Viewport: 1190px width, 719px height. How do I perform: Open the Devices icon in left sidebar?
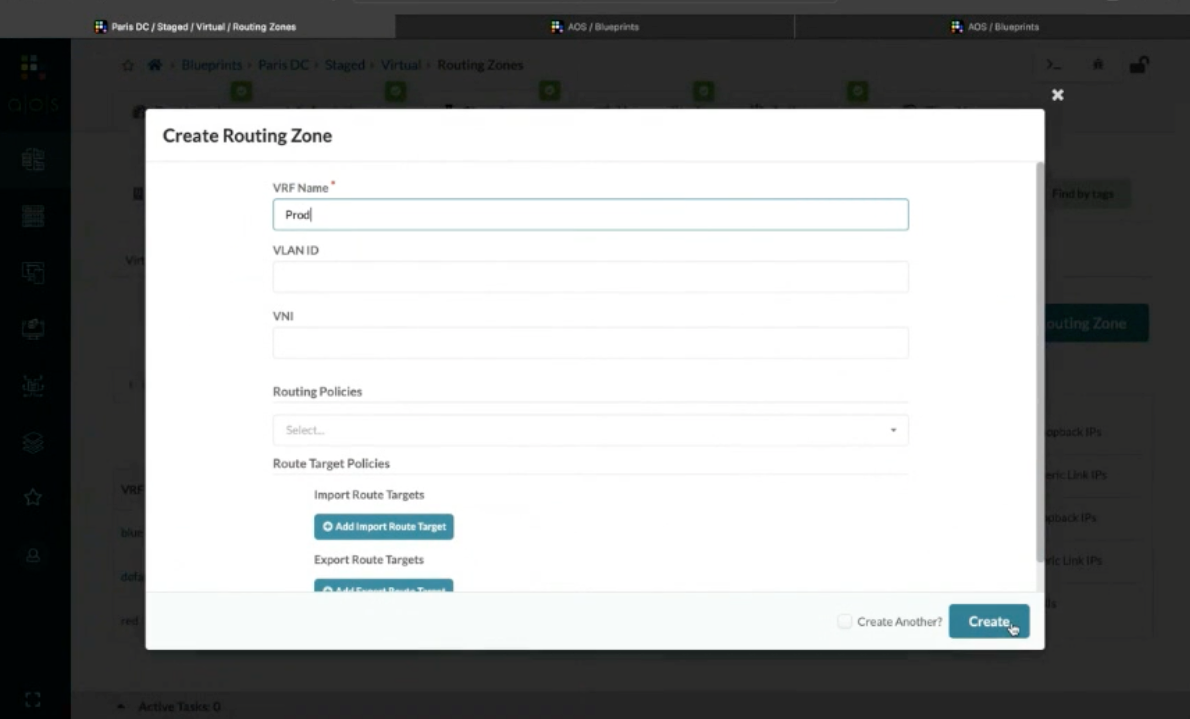33,216
